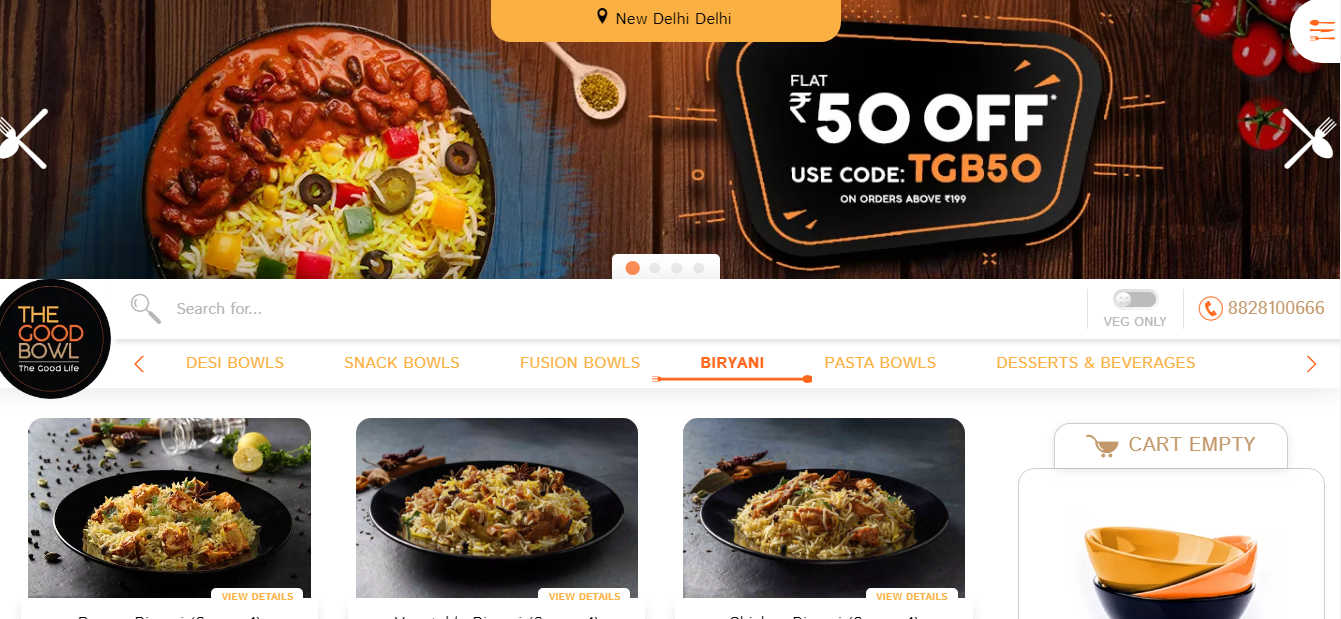This screenshot has height=619, width=1341.
Task: Open the filter menu icon at top right
Action: pyautogui.click(x=1321, y=31)
